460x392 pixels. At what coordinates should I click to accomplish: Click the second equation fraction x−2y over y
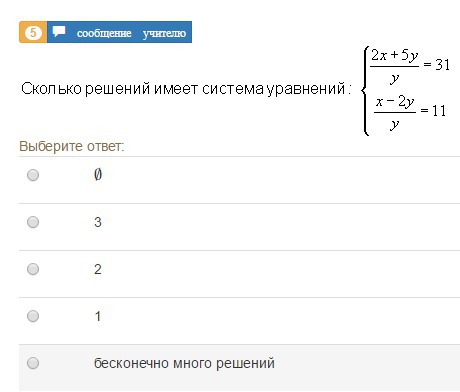(x=395, y=113)
